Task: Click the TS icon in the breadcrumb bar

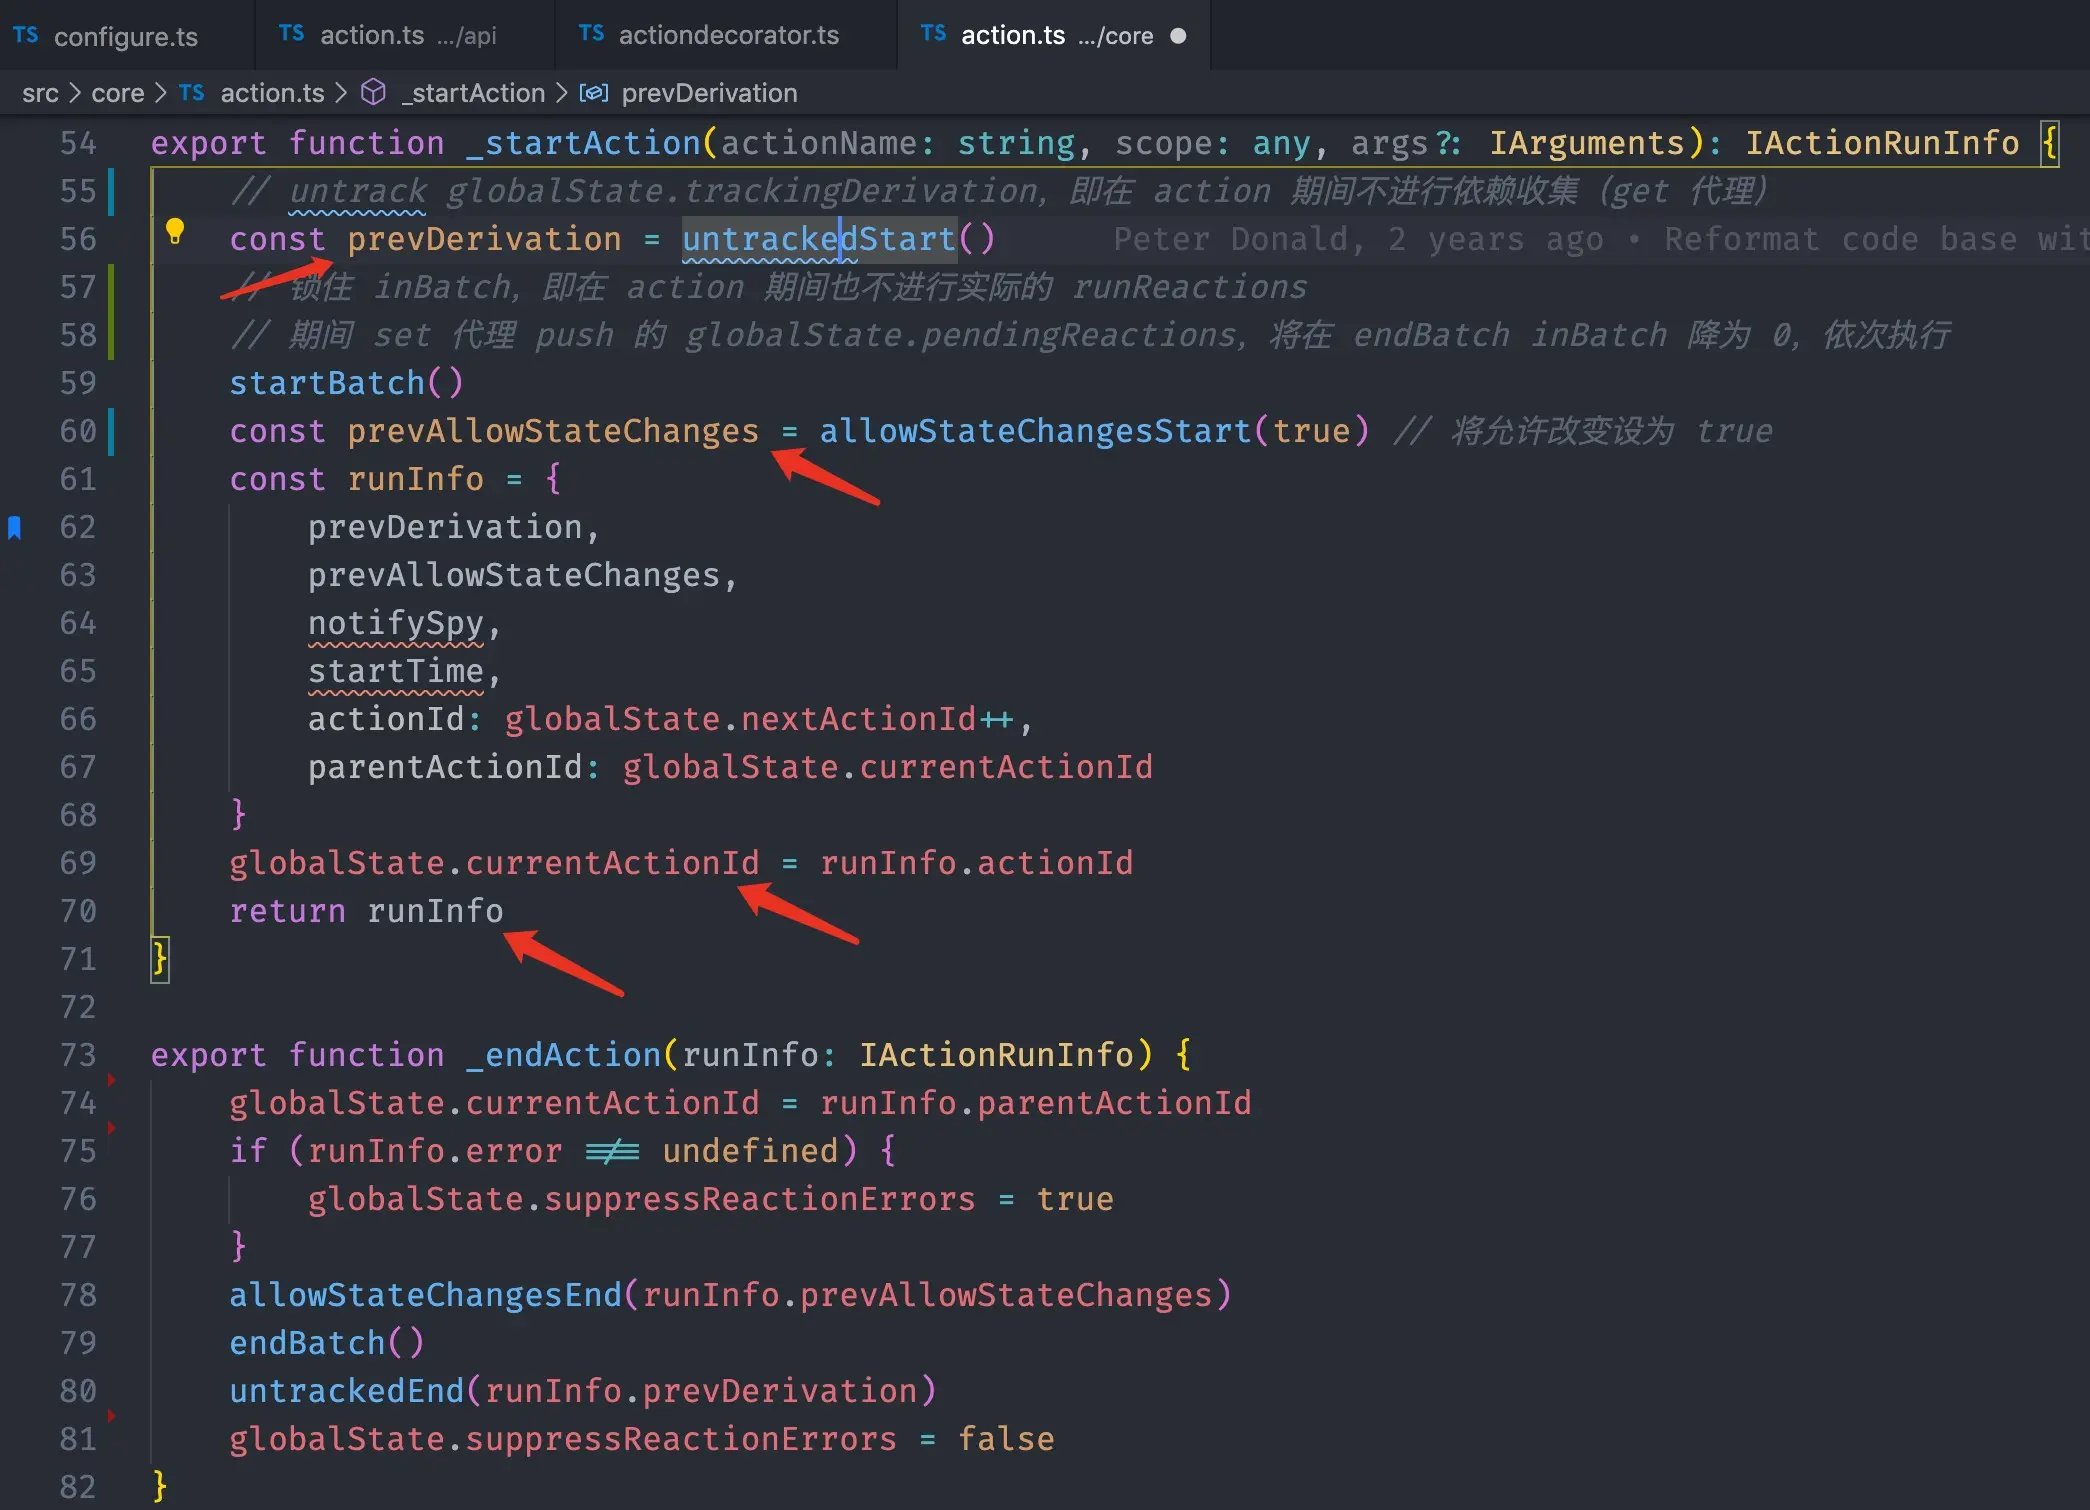Action: 192,93
